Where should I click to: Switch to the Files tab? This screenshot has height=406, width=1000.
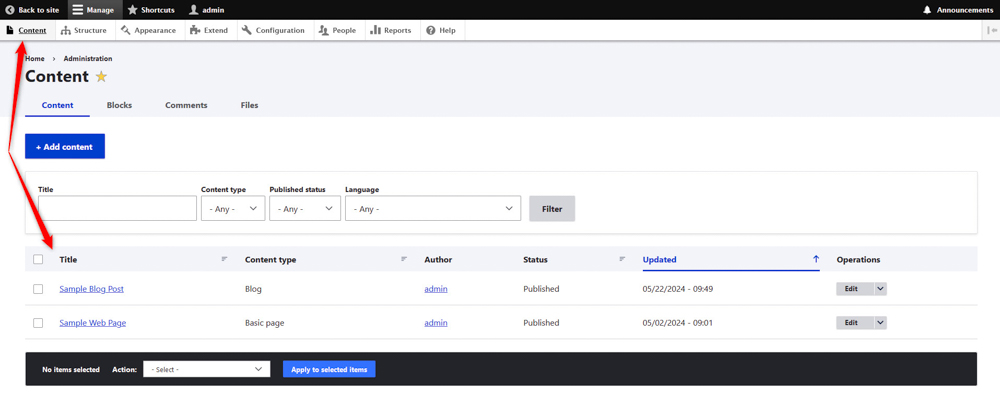coord(249,105)
